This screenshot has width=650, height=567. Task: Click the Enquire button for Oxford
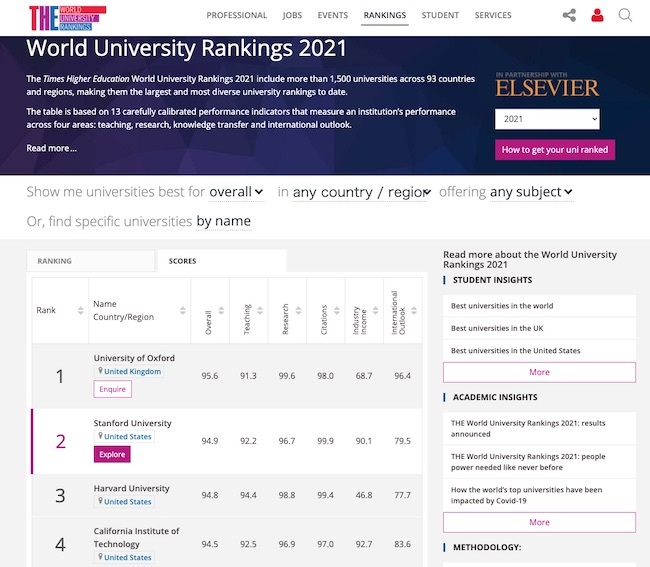(112, 389)
